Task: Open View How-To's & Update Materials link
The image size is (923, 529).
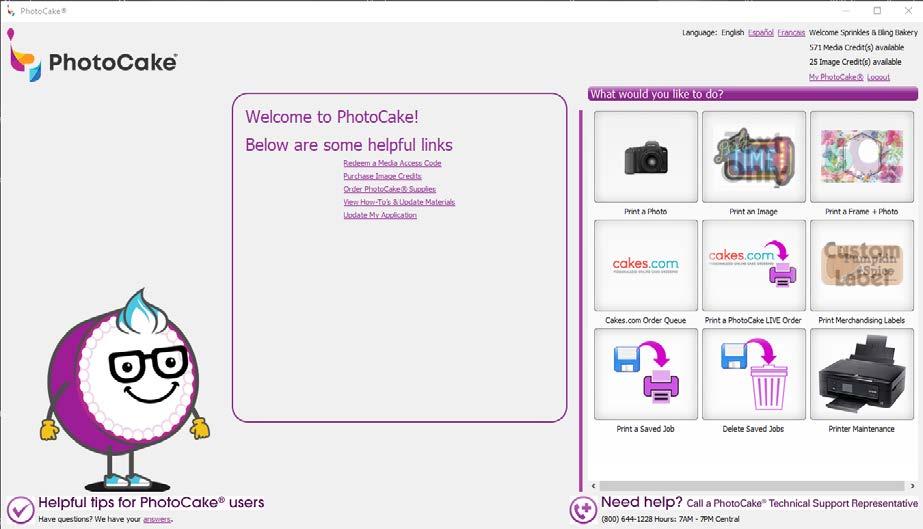Action: point(399,202)
